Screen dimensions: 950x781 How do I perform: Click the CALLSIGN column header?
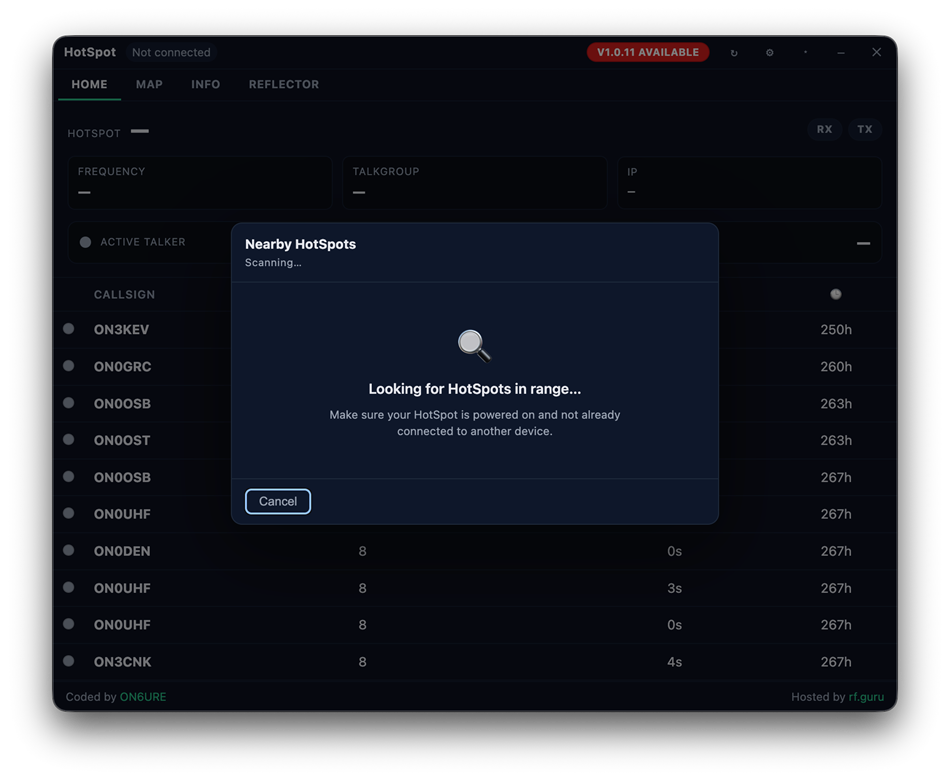tap(124, 294)
